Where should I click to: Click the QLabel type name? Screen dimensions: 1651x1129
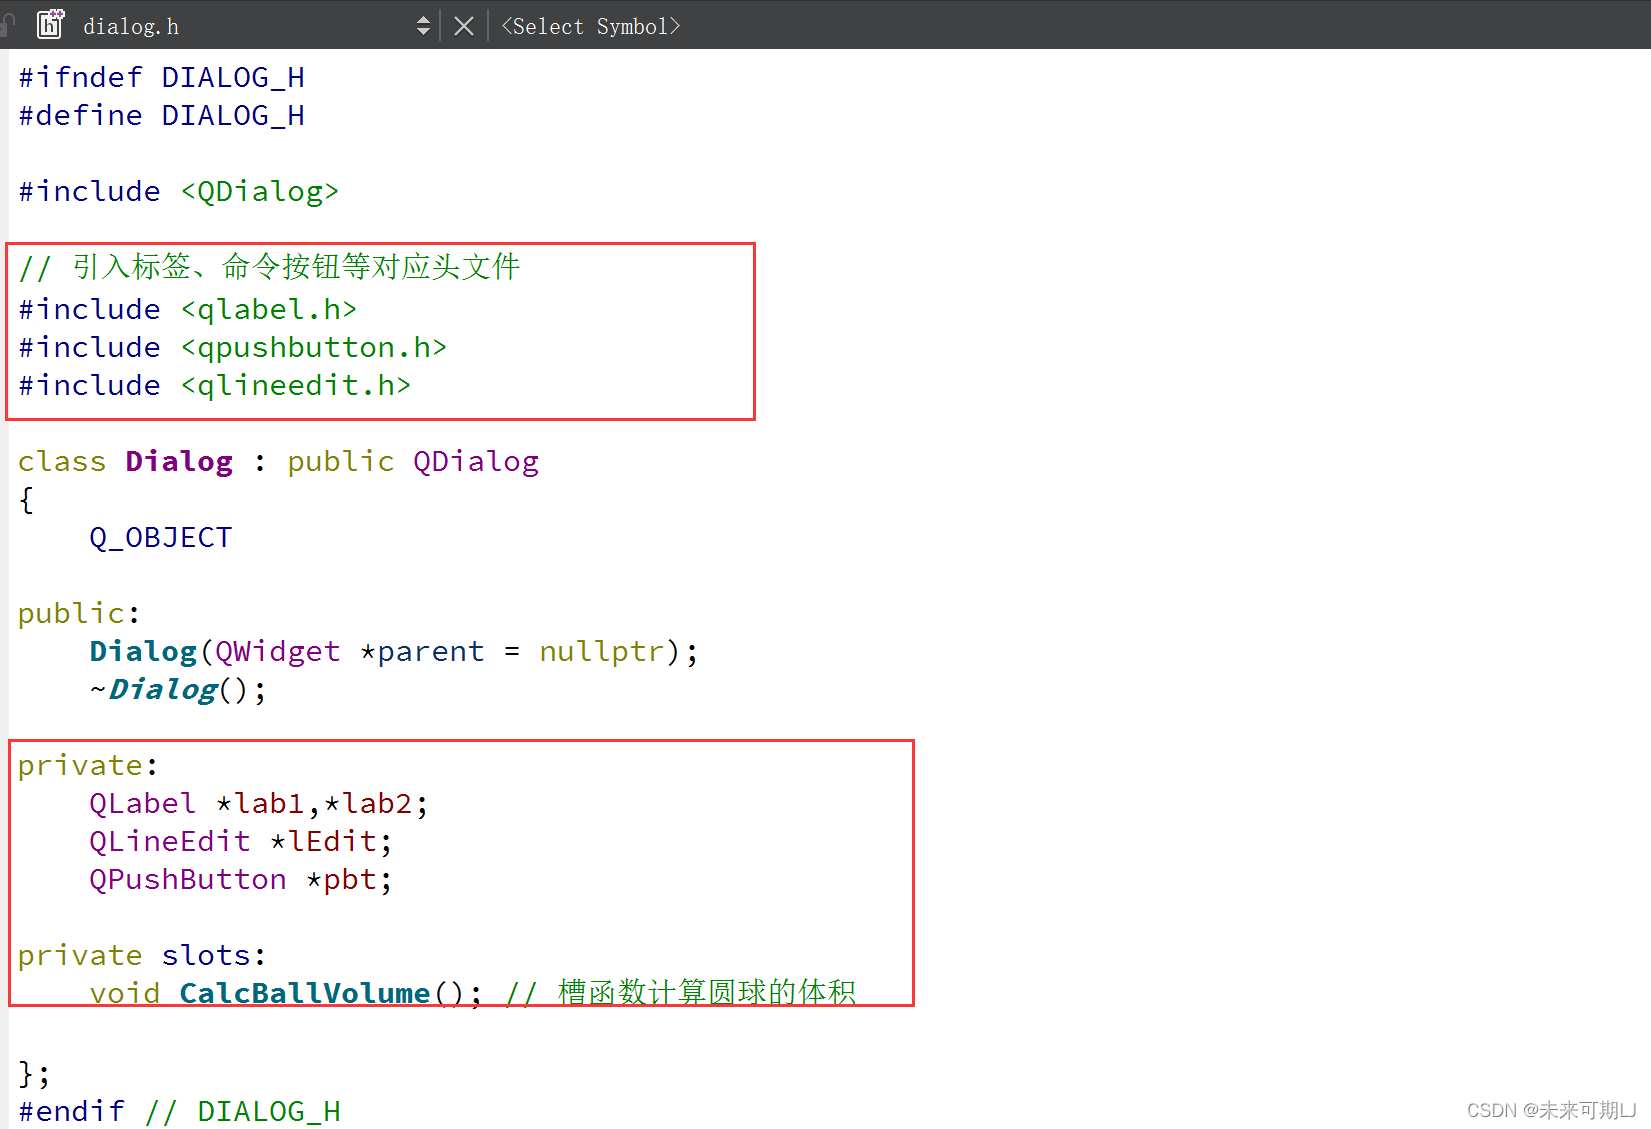[x=142, y=804]
